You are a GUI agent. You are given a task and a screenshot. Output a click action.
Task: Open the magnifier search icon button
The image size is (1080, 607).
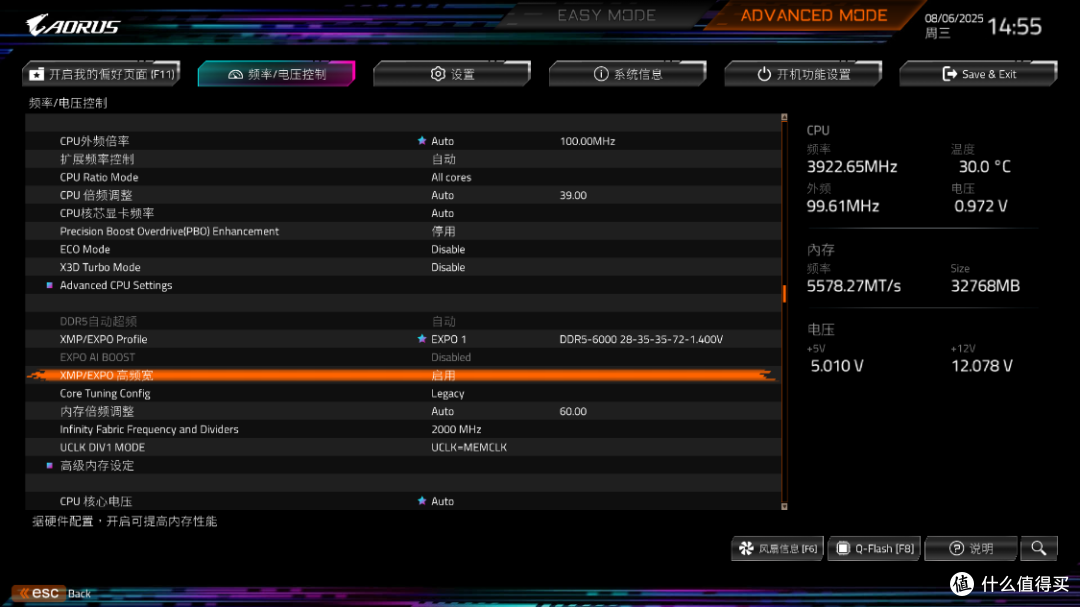tap(1039, 548)
